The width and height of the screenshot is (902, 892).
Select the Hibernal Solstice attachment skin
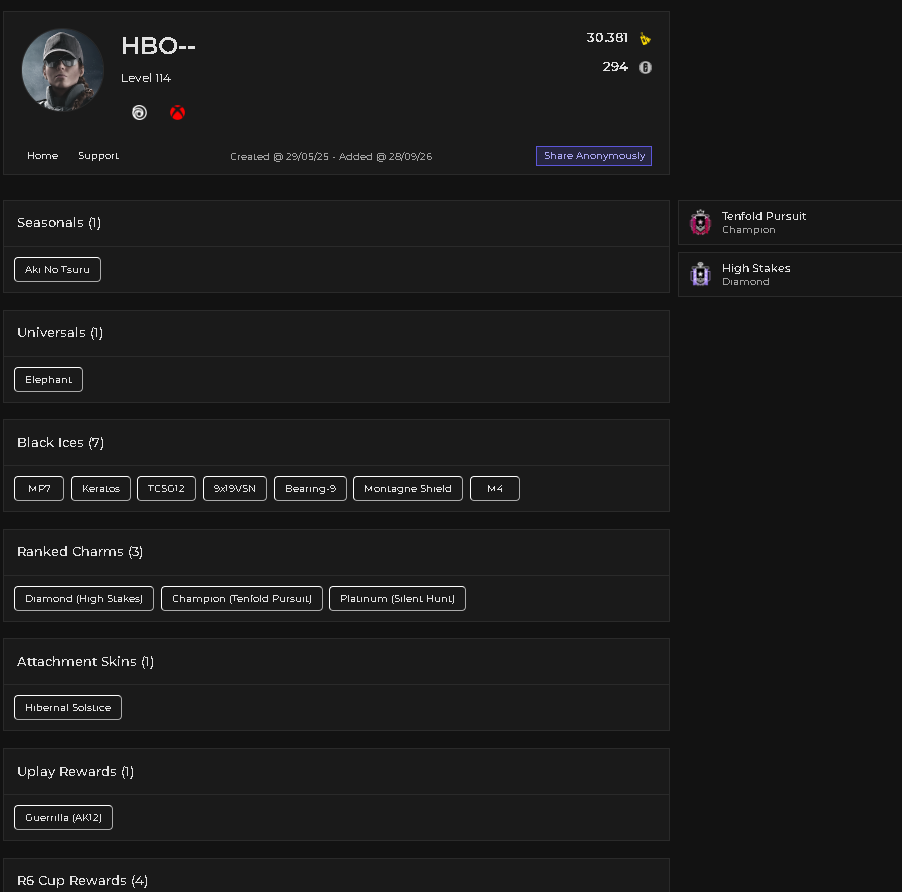[x=68, y=708]
